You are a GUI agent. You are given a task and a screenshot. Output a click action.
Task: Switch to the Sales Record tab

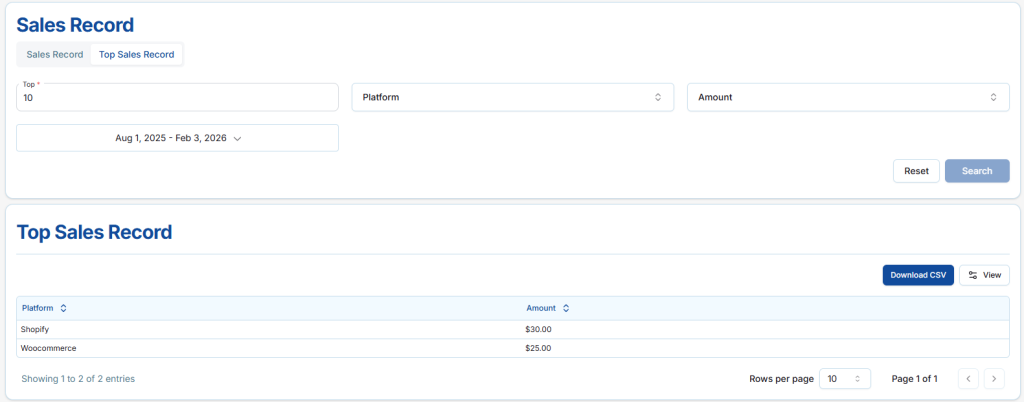tap(55, 55)
